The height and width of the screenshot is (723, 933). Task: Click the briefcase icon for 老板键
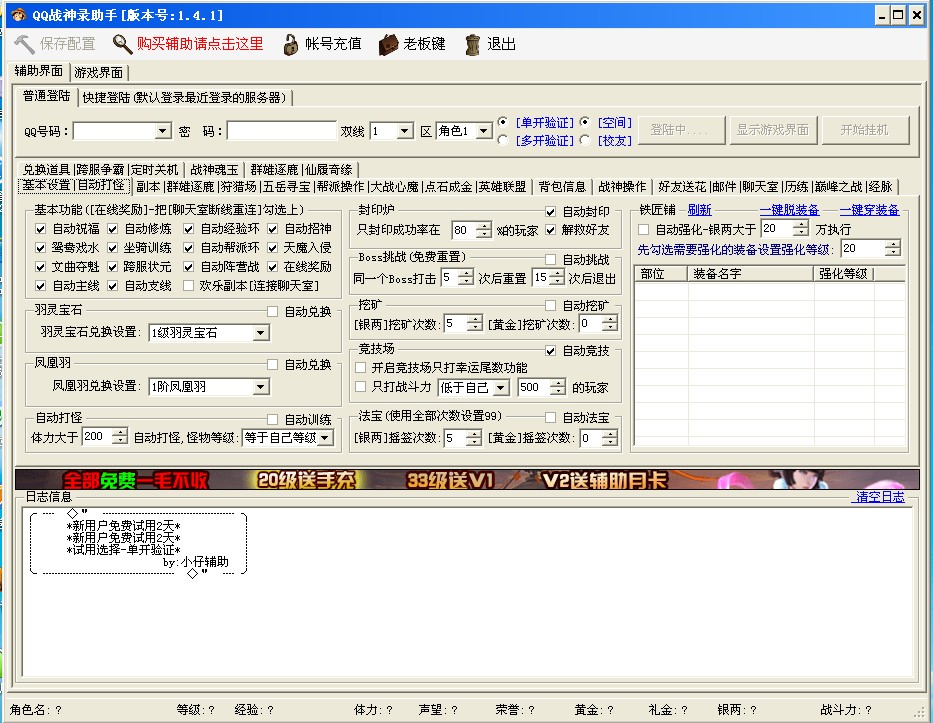(388, 44)
